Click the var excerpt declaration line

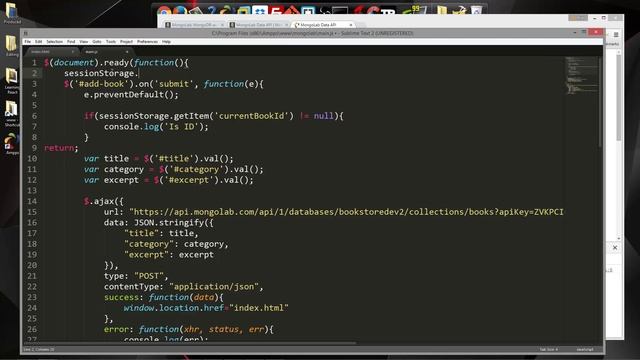pos(169,180)
